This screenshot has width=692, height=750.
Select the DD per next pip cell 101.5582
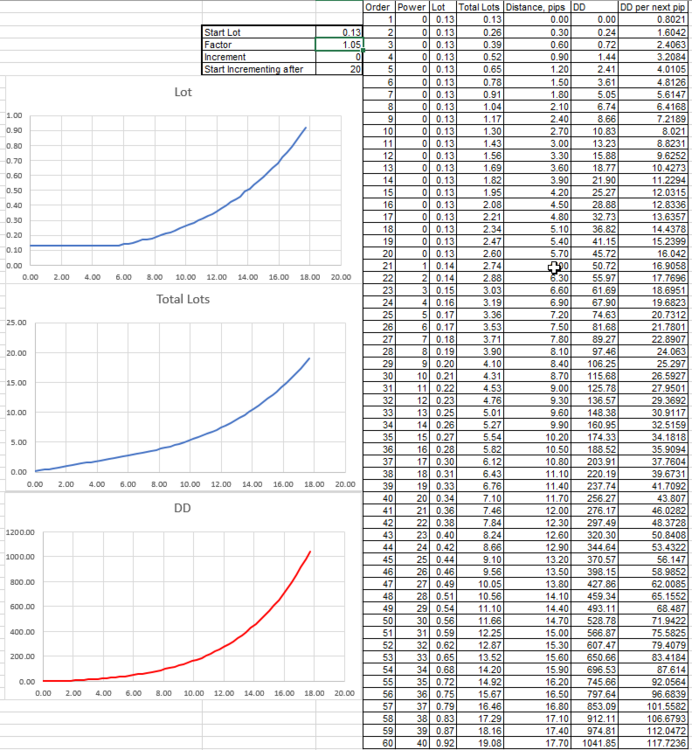[x=653, y=706]
